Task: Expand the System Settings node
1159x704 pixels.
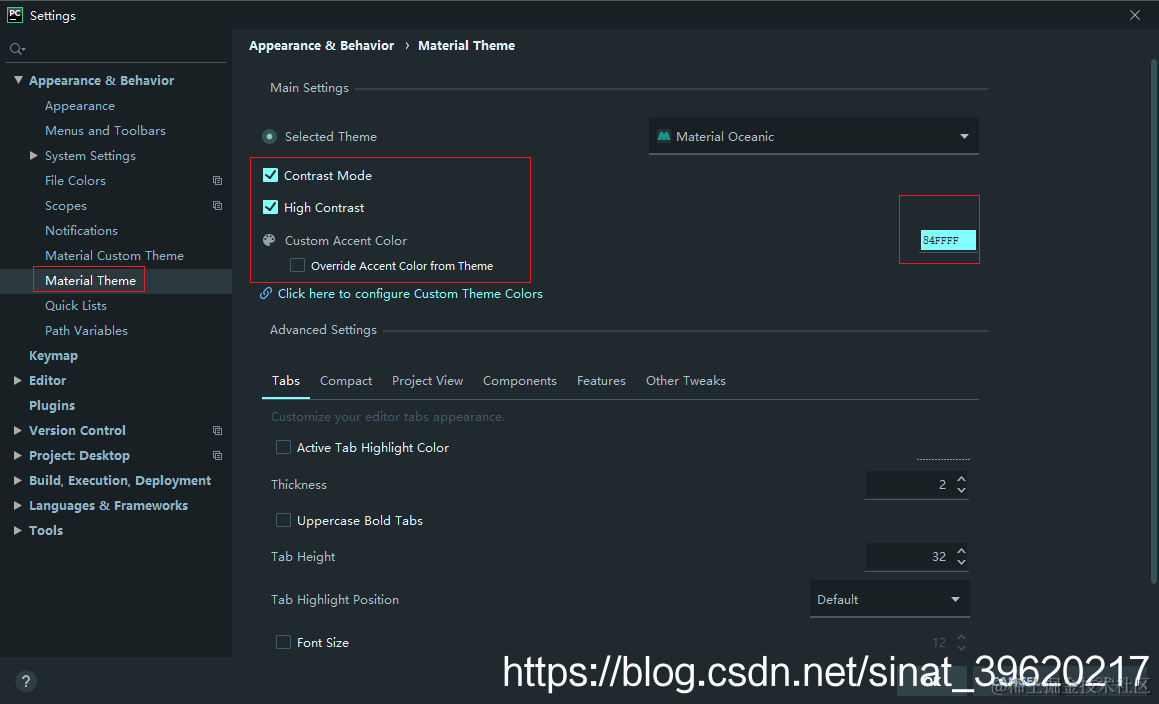Action: coord(33,155)
